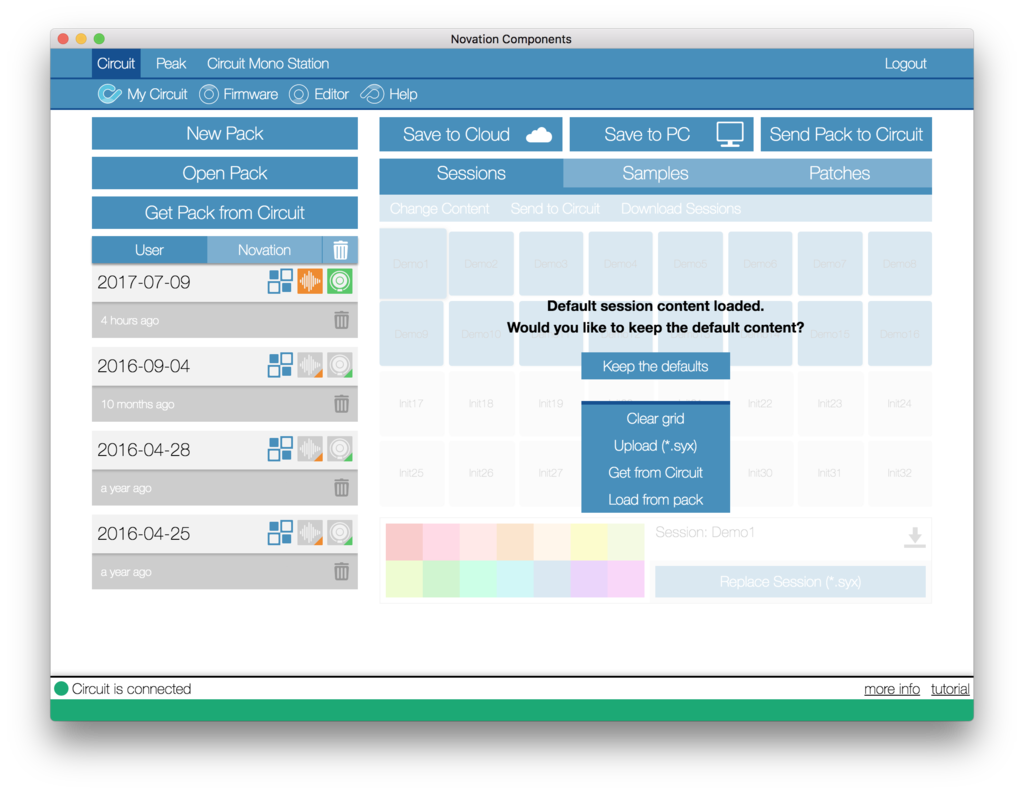Select the Init17 session slot

click(x=411, y=404)
